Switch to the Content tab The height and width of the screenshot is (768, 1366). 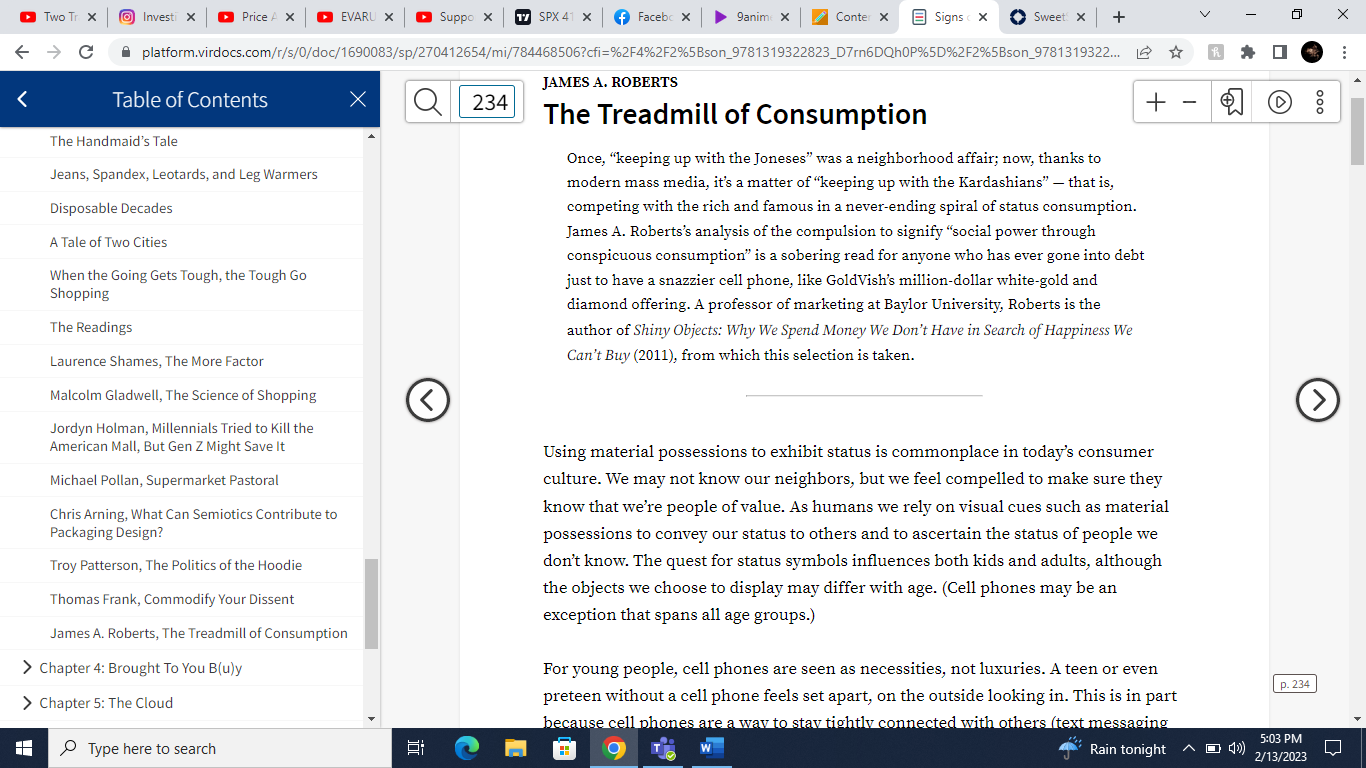click(x=848, y=17)
